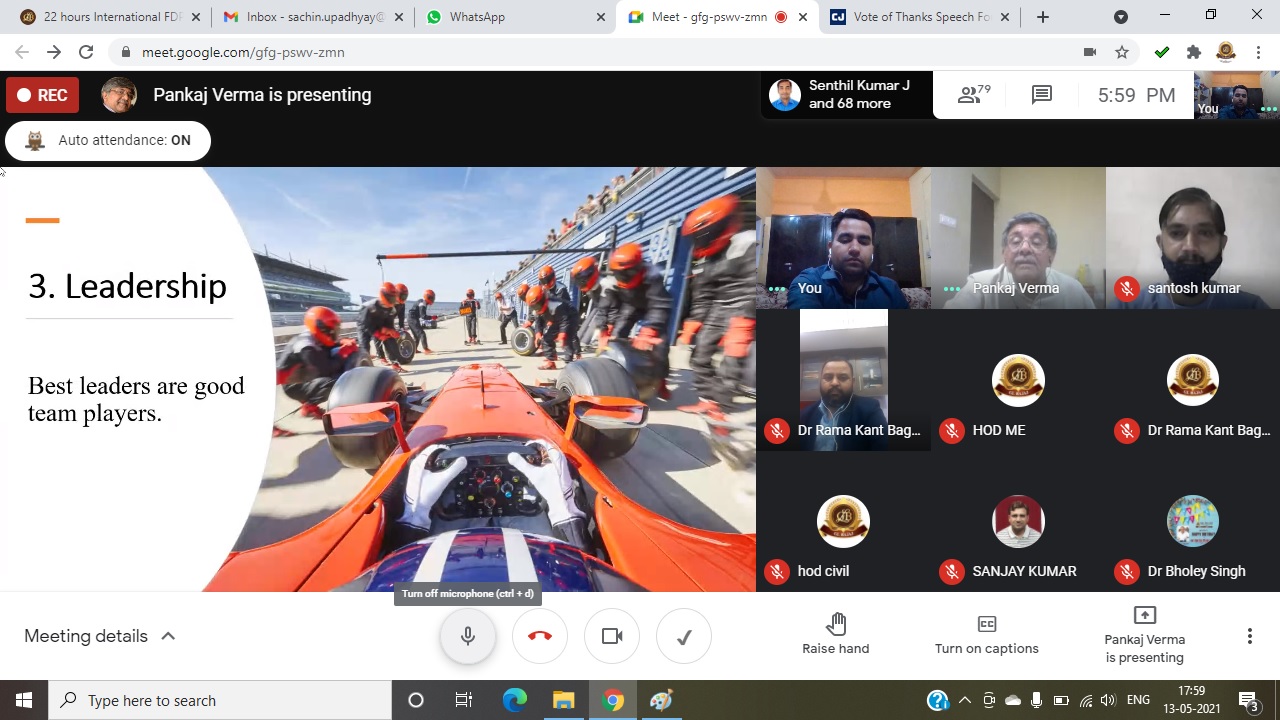The height and width of the screenshot is (720, 1280).
Task: Click the Pankaj Verma video tile
Action: (x=1018, y=238)
